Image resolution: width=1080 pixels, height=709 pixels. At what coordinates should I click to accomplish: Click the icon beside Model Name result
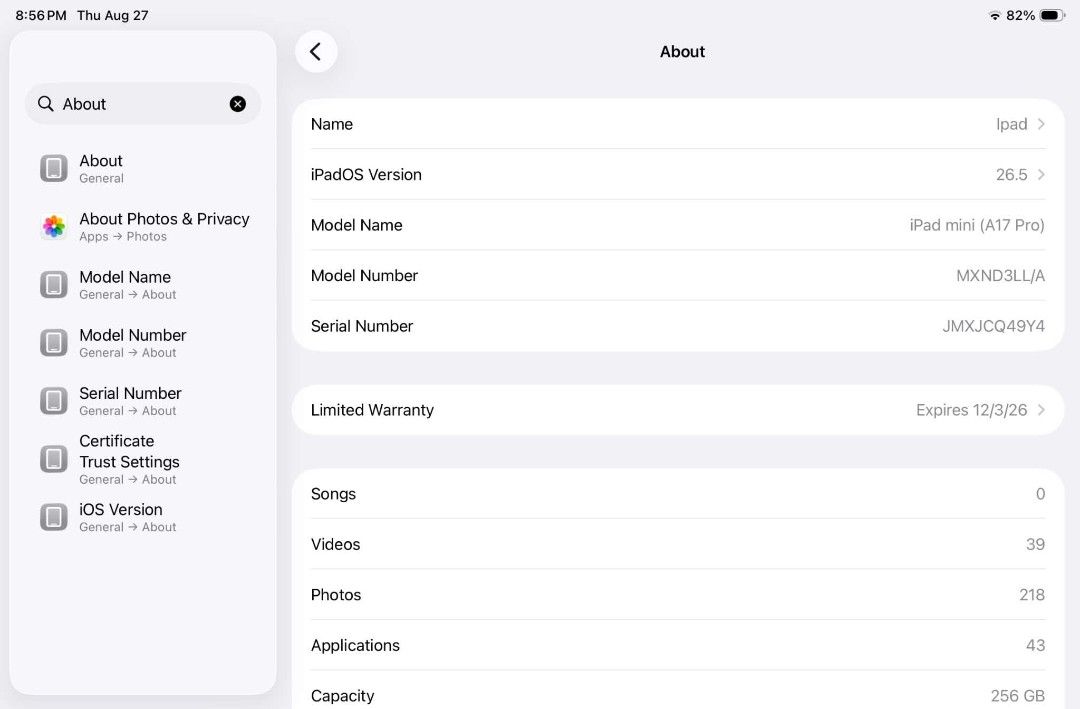[x=54, y=285]
